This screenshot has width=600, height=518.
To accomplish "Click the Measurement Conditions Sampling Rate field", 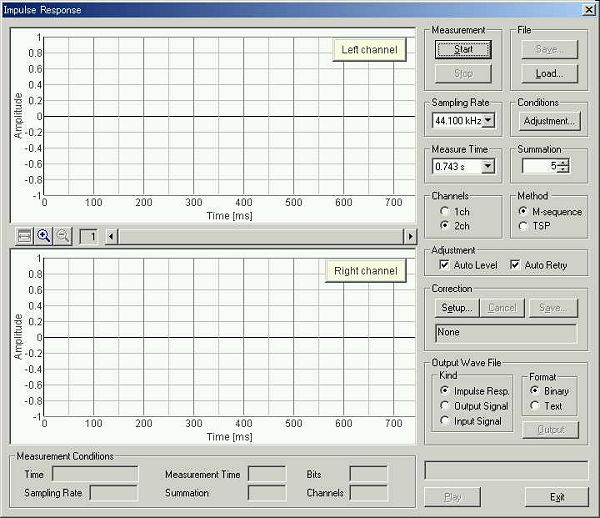I will 114,492.
